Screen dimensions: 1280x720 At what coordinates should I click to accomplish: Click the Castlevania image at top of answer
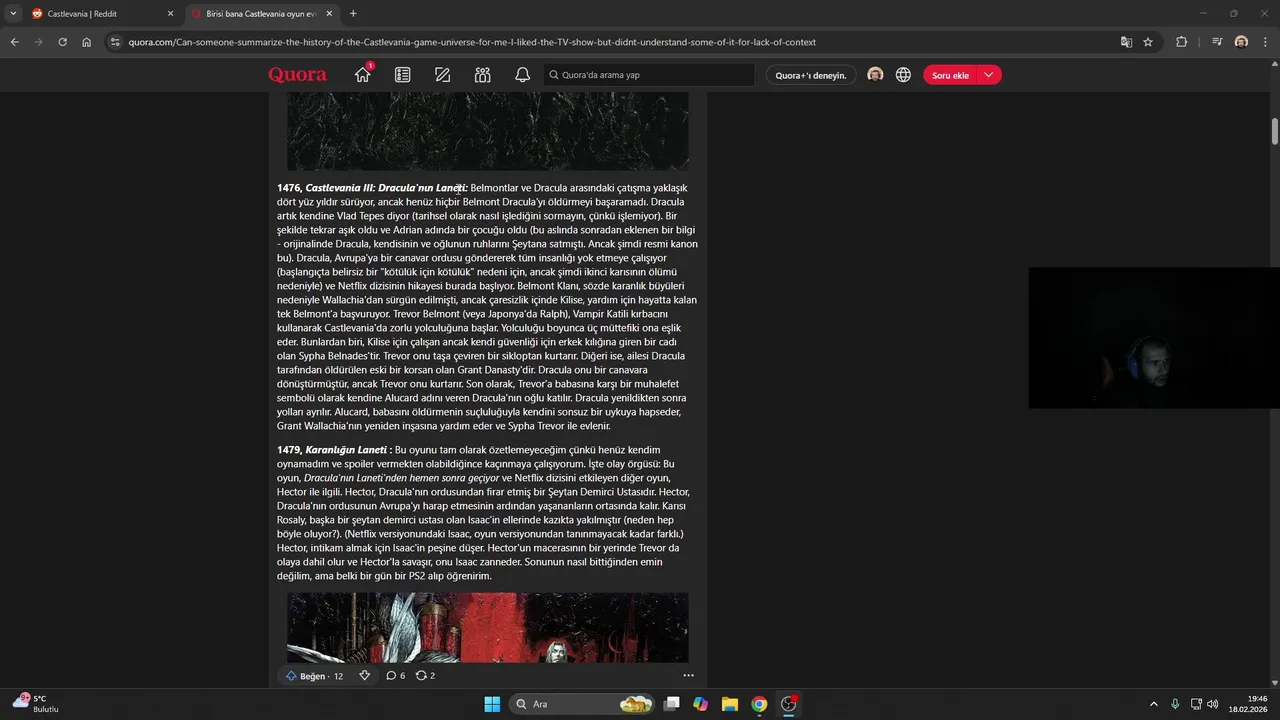click(487, 131)
